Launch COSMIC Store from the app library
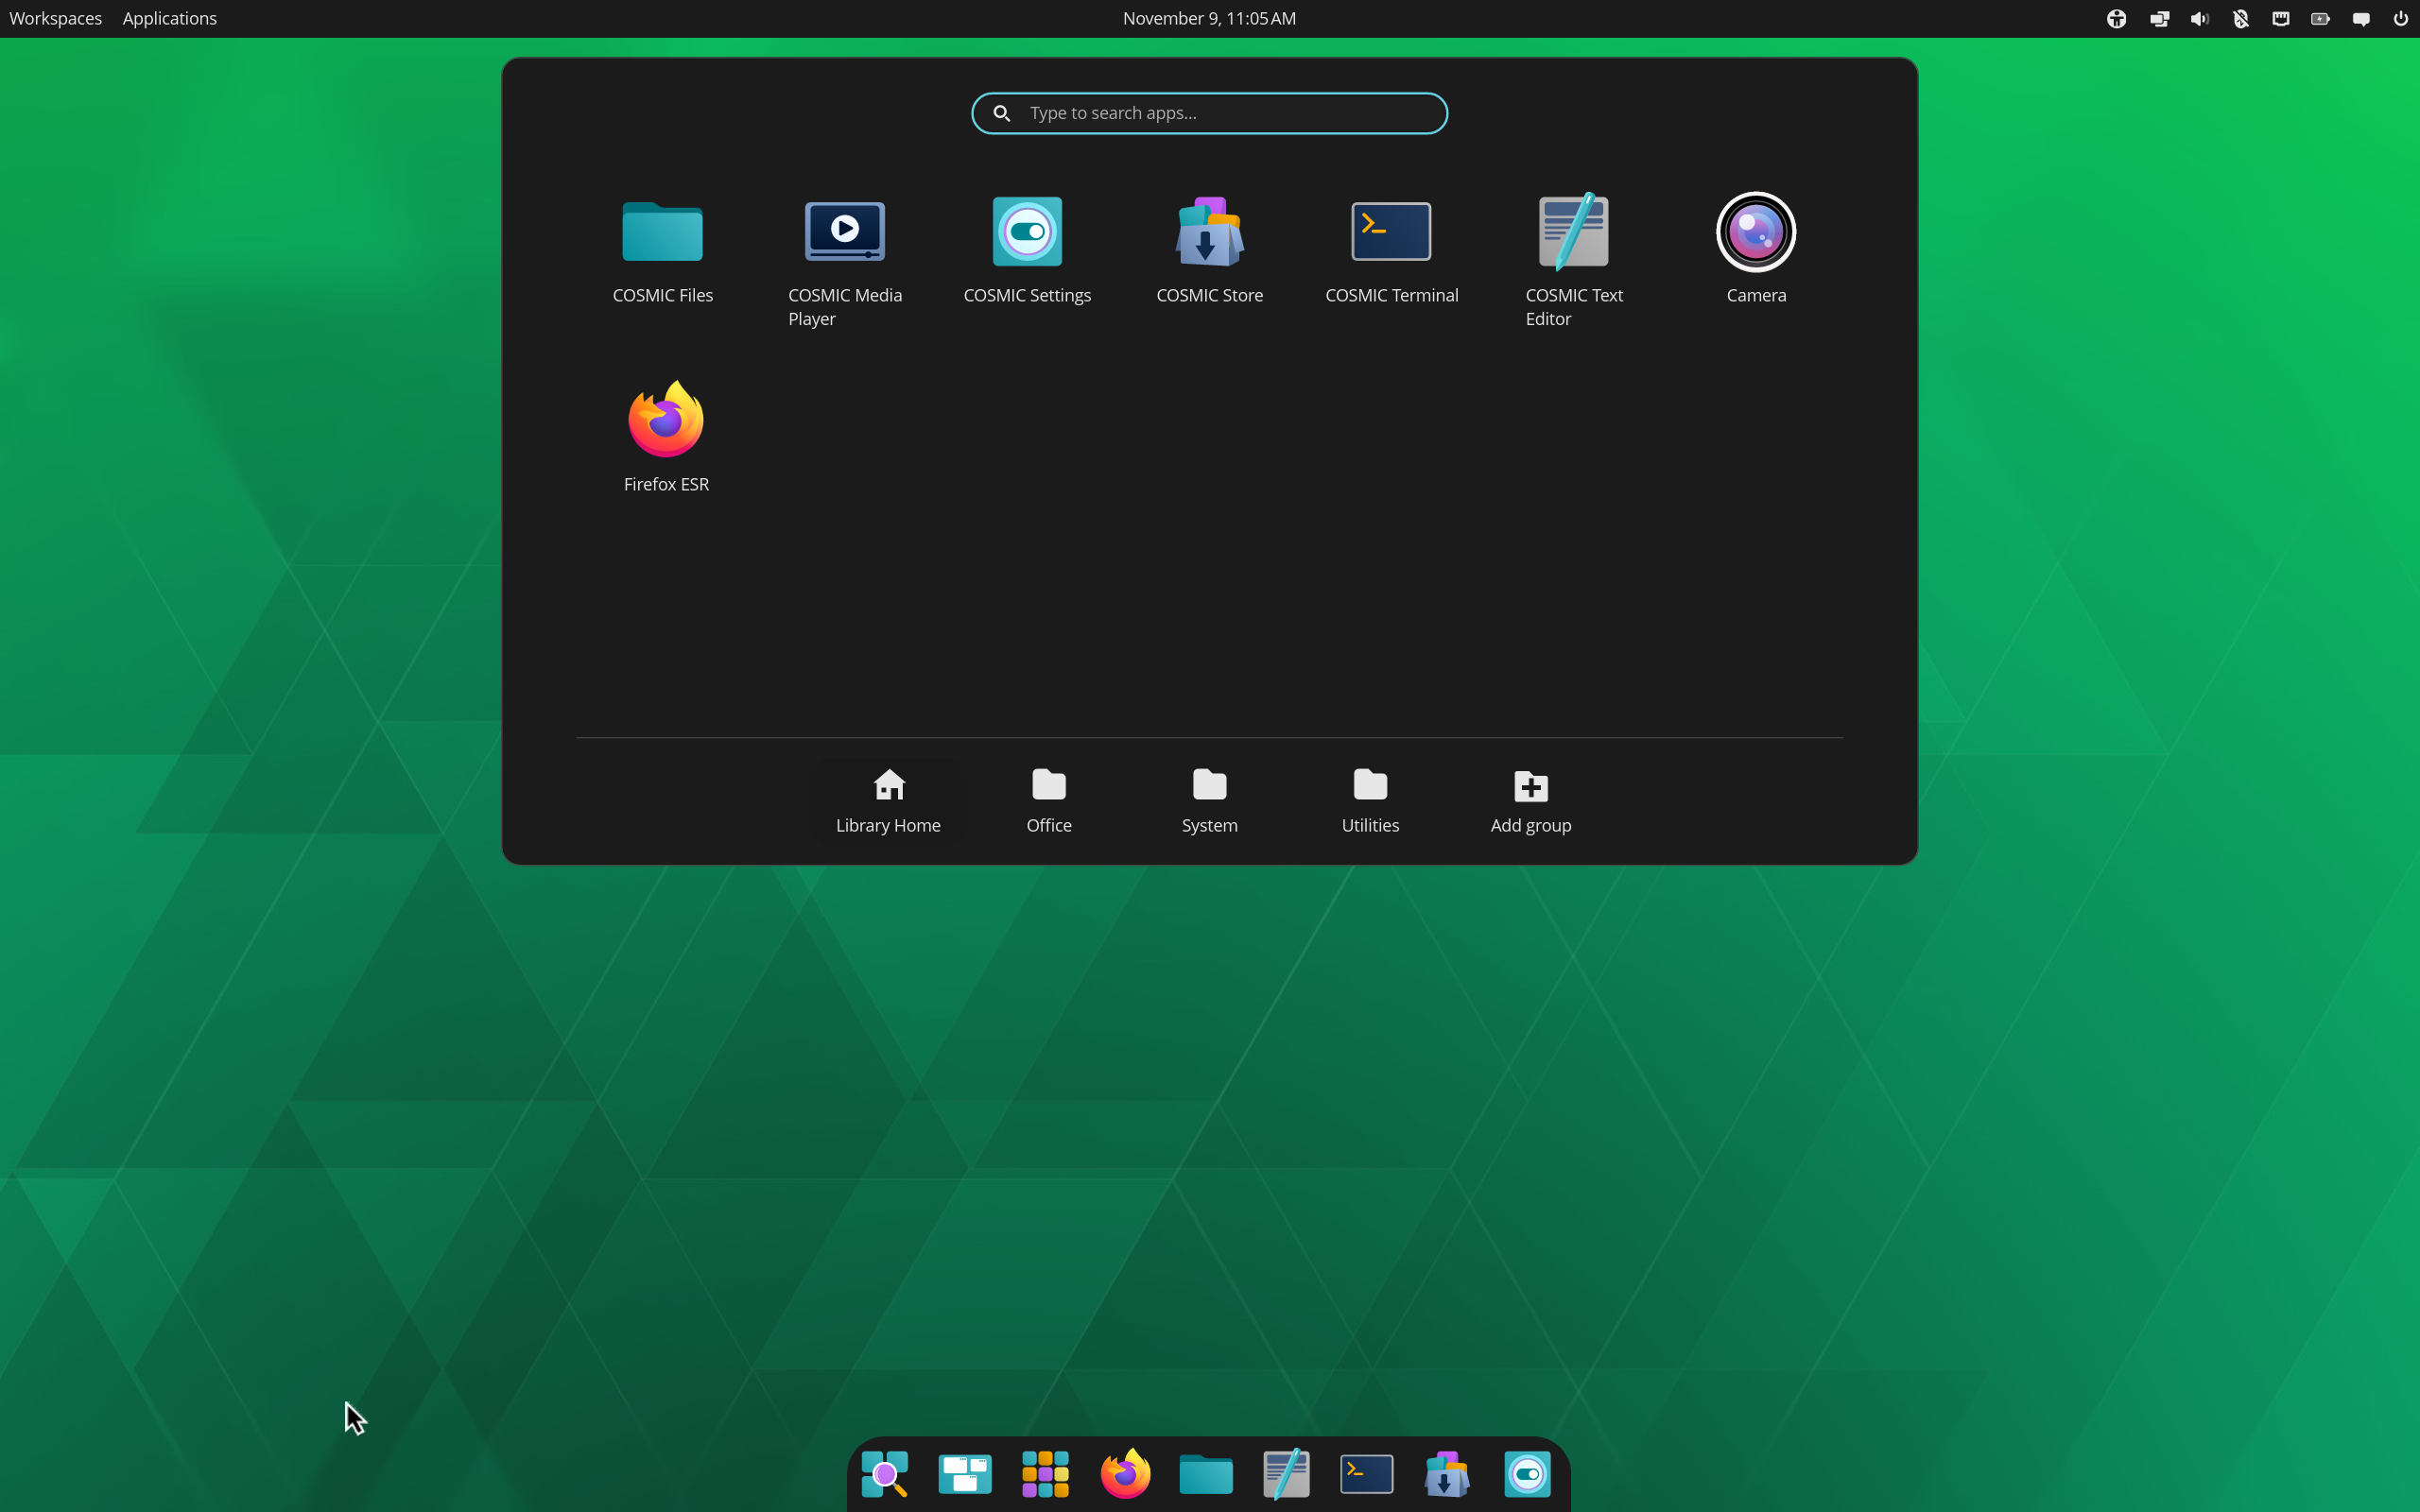This screenshot has width=2420, height=1512. click(x=1209, y=251)
